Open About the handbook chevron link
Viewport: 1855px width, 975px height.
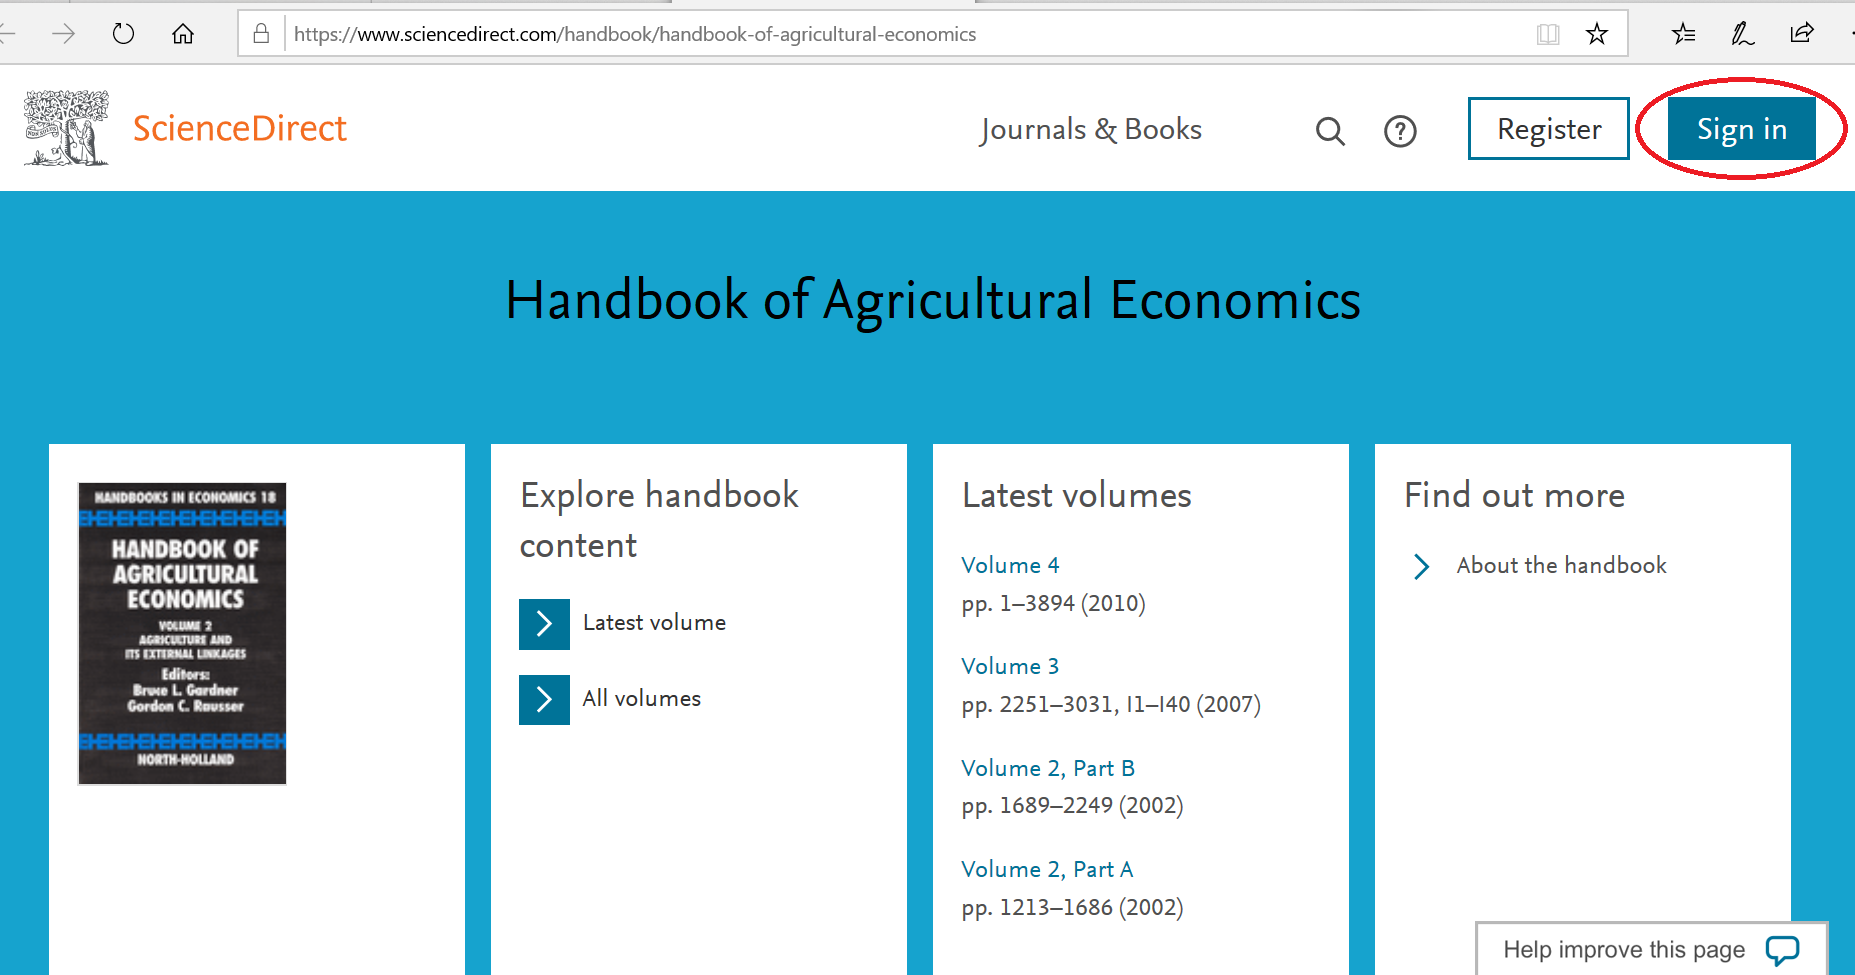(x=1422, y=567)
